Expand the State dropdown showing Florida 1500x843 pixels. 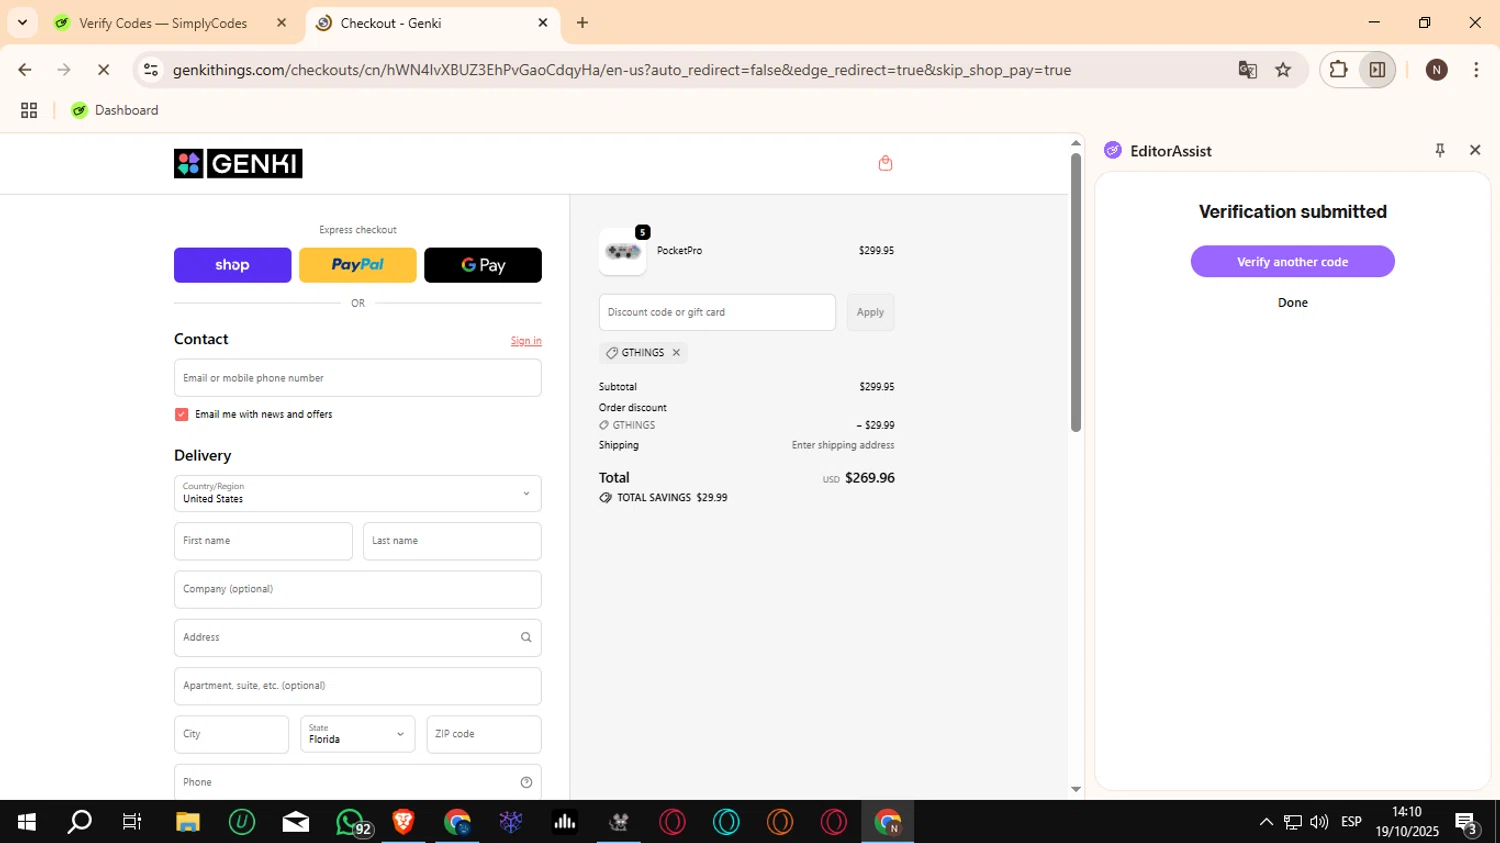pos(358,734)
